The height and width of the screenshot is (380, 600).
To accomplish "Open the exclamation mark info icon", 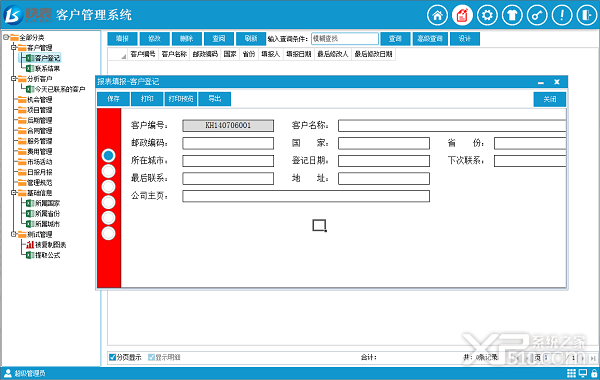I will [562, 15].
